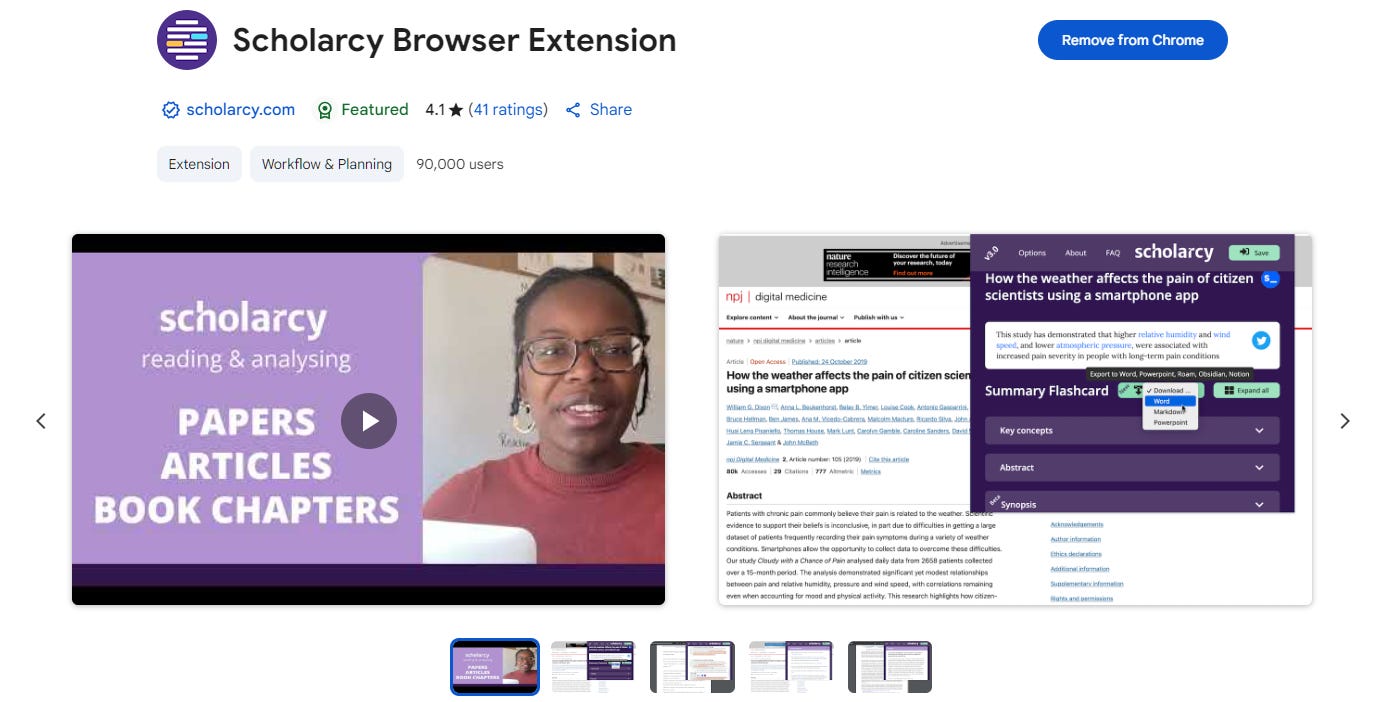This screenshot has width=1382, height=702.
Task: Open the 41 ratings link
Action: pyautogui.click(x=508, y=110)
